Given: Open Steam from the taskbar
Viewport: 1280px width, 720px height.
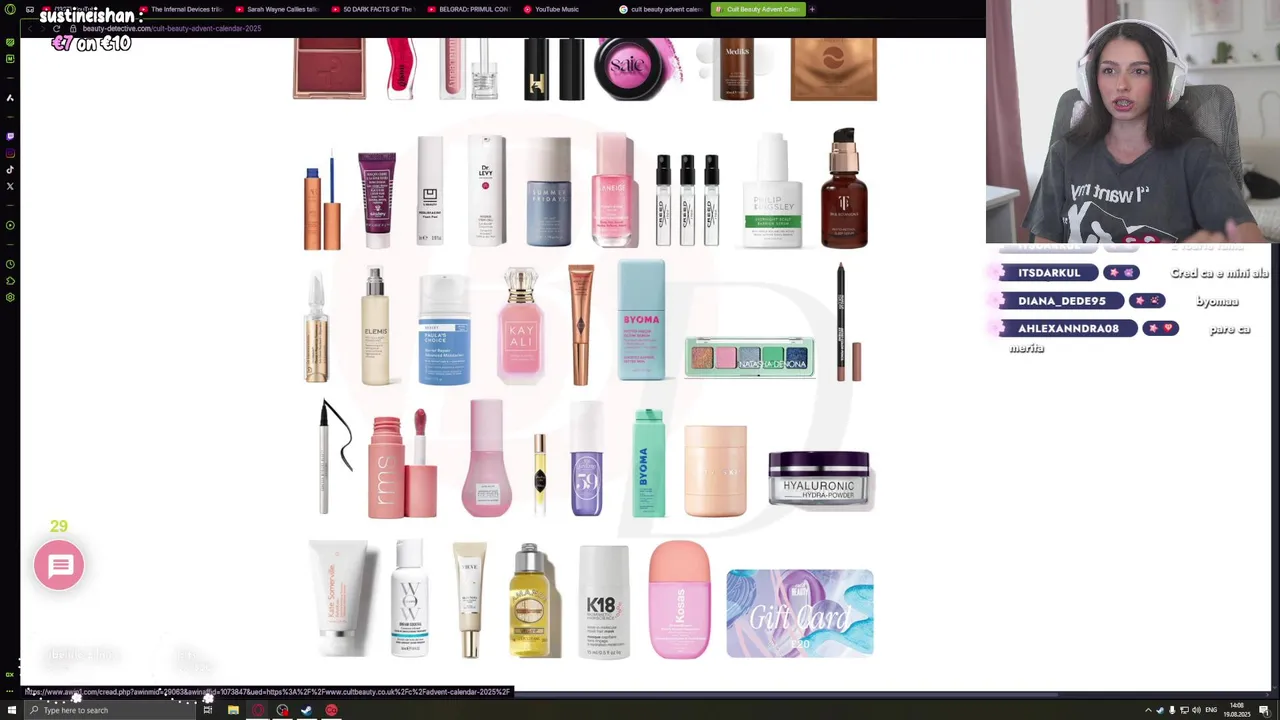Looking at the screenshot, I should (307, 710).
